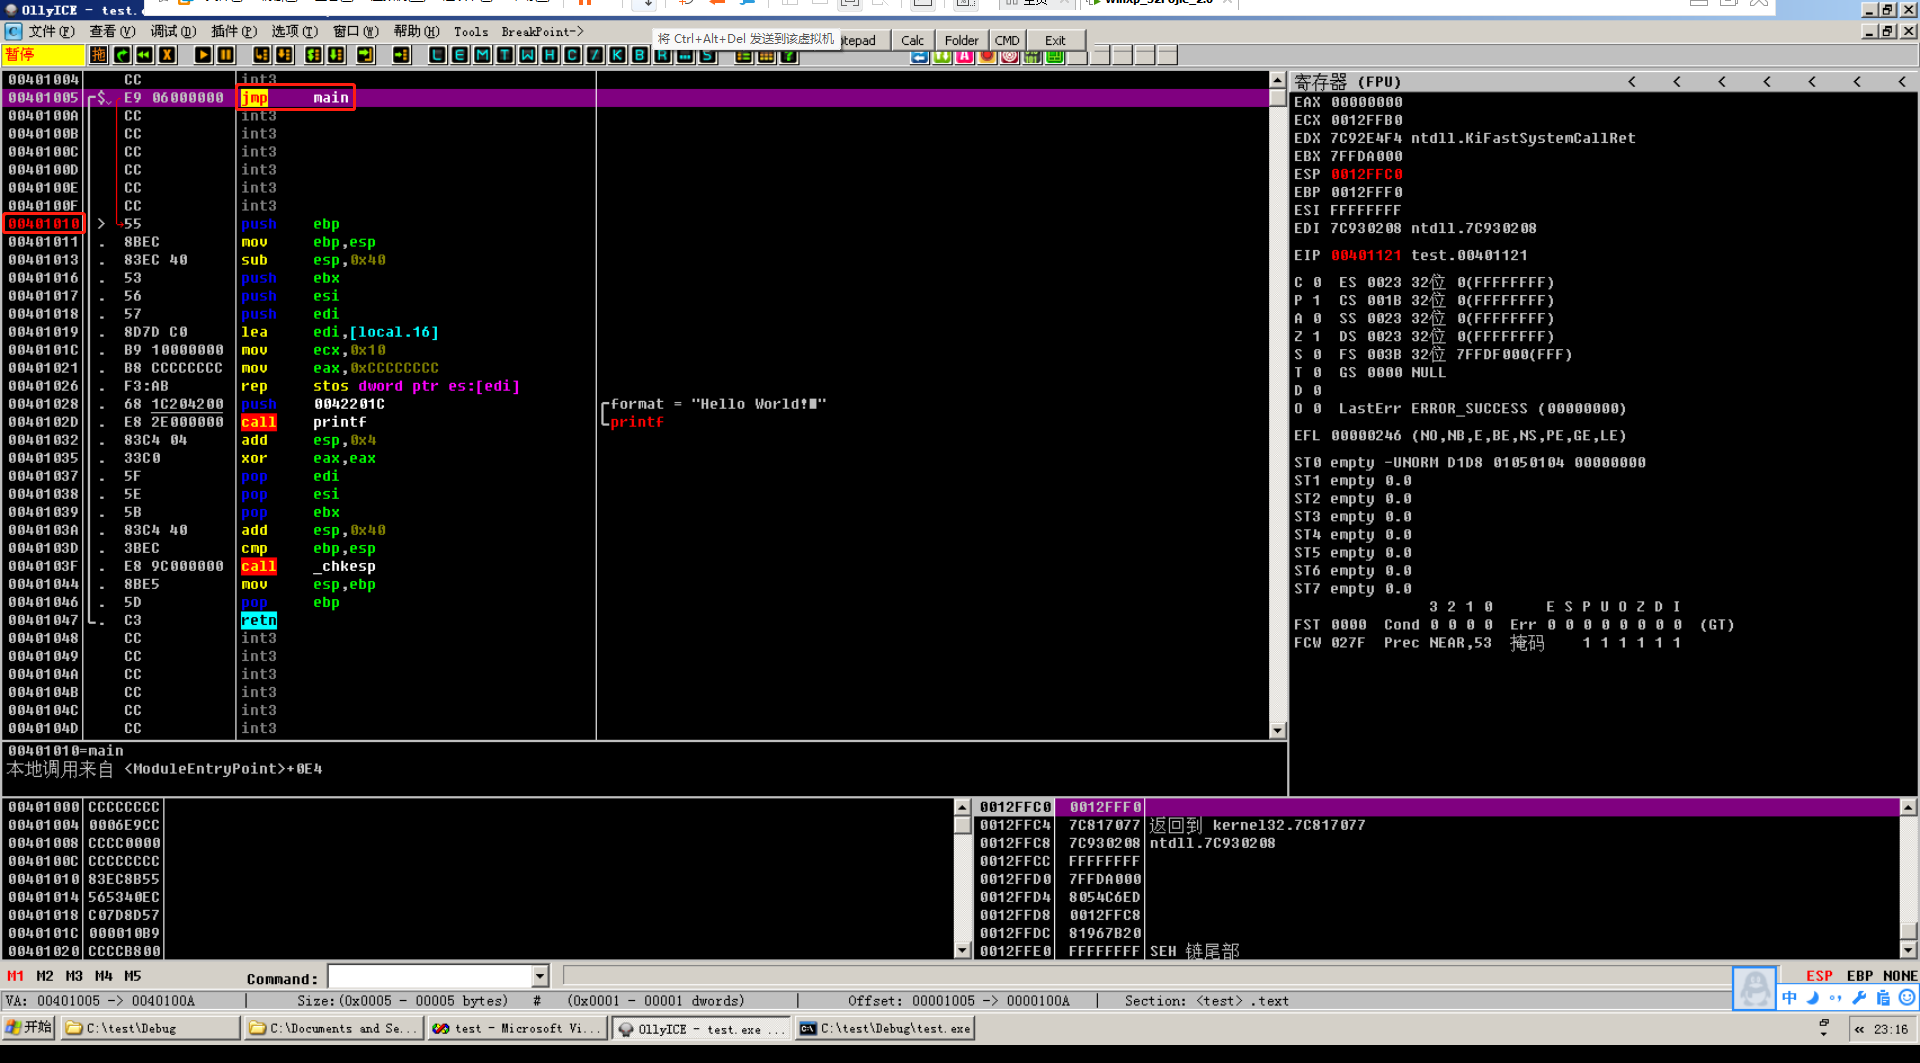
Task: Open the BreakPoint-> menu
Action: coord(542,32)
